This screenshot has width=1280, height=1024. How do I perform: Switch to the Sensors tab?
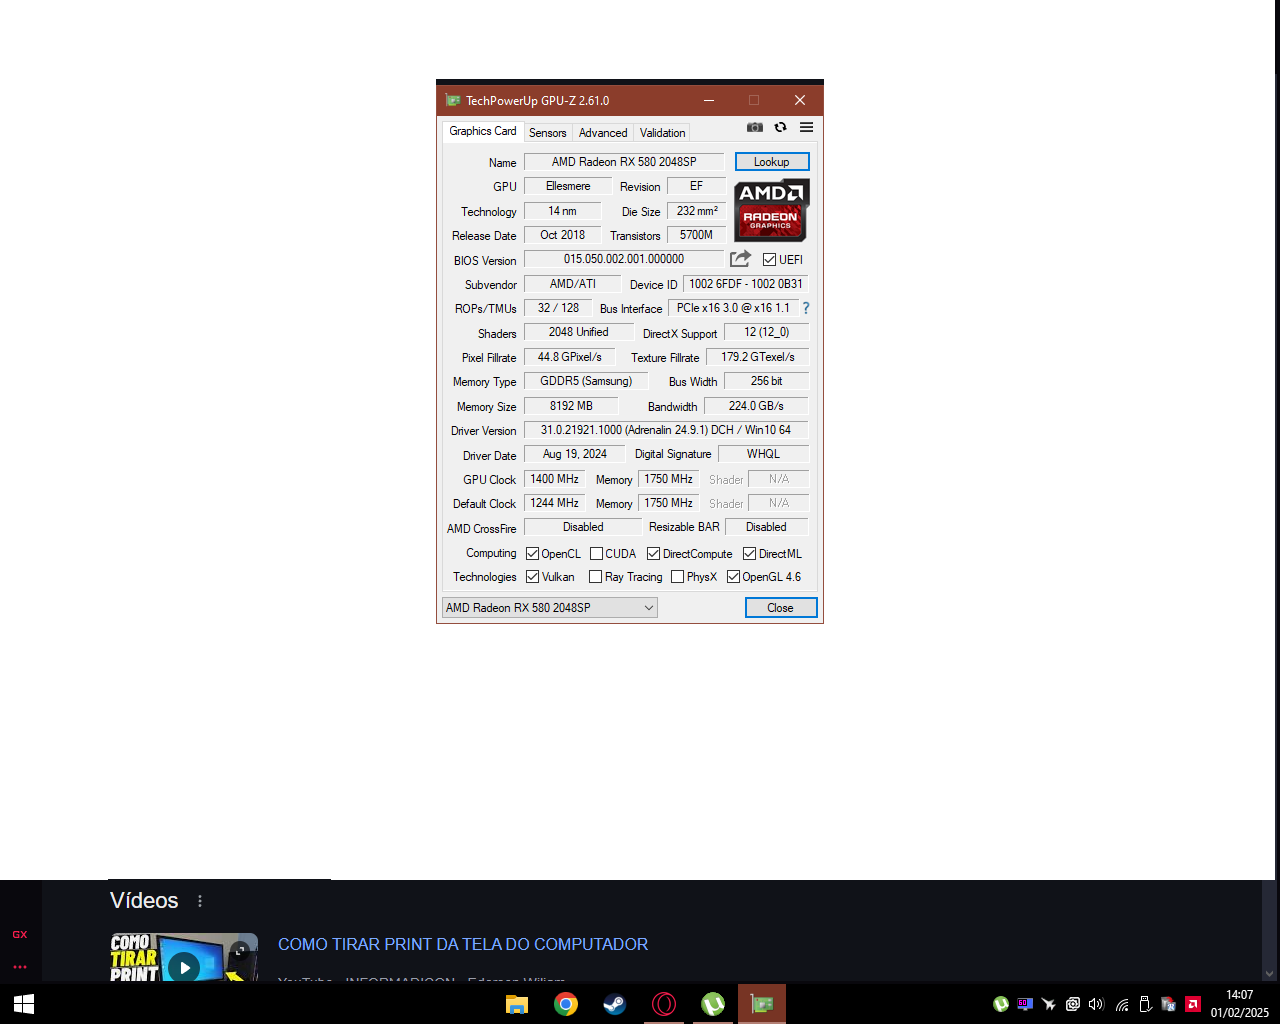[548, 133]
